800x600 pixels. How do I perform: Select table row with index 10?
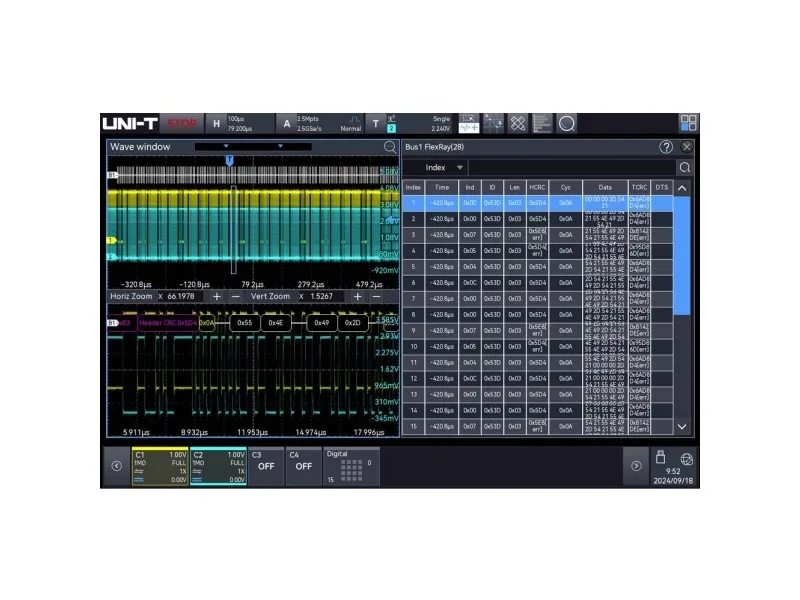point(538,347)
